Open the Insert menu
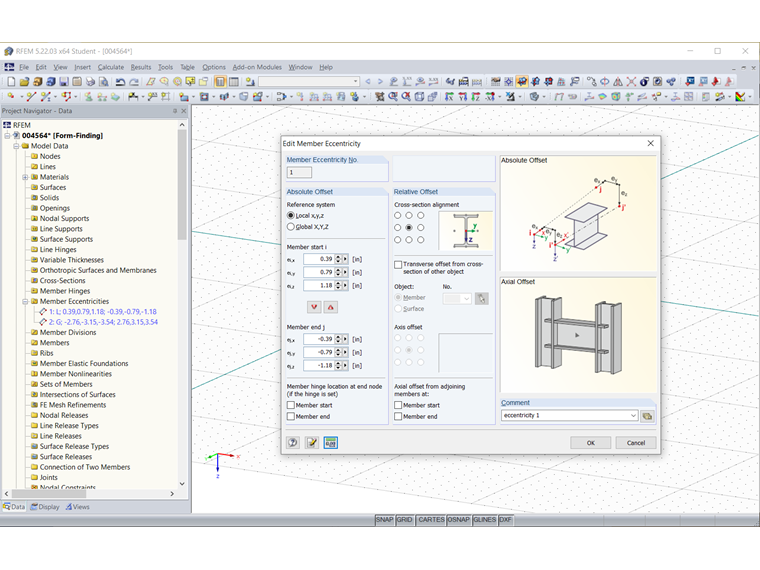 click(82, 67)
